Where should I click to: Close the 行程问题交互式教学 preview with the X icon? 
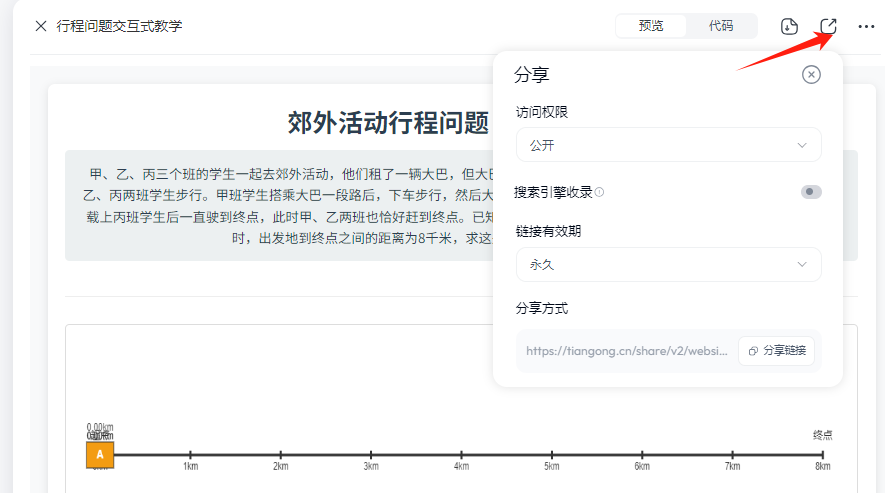tap(41, 26)
